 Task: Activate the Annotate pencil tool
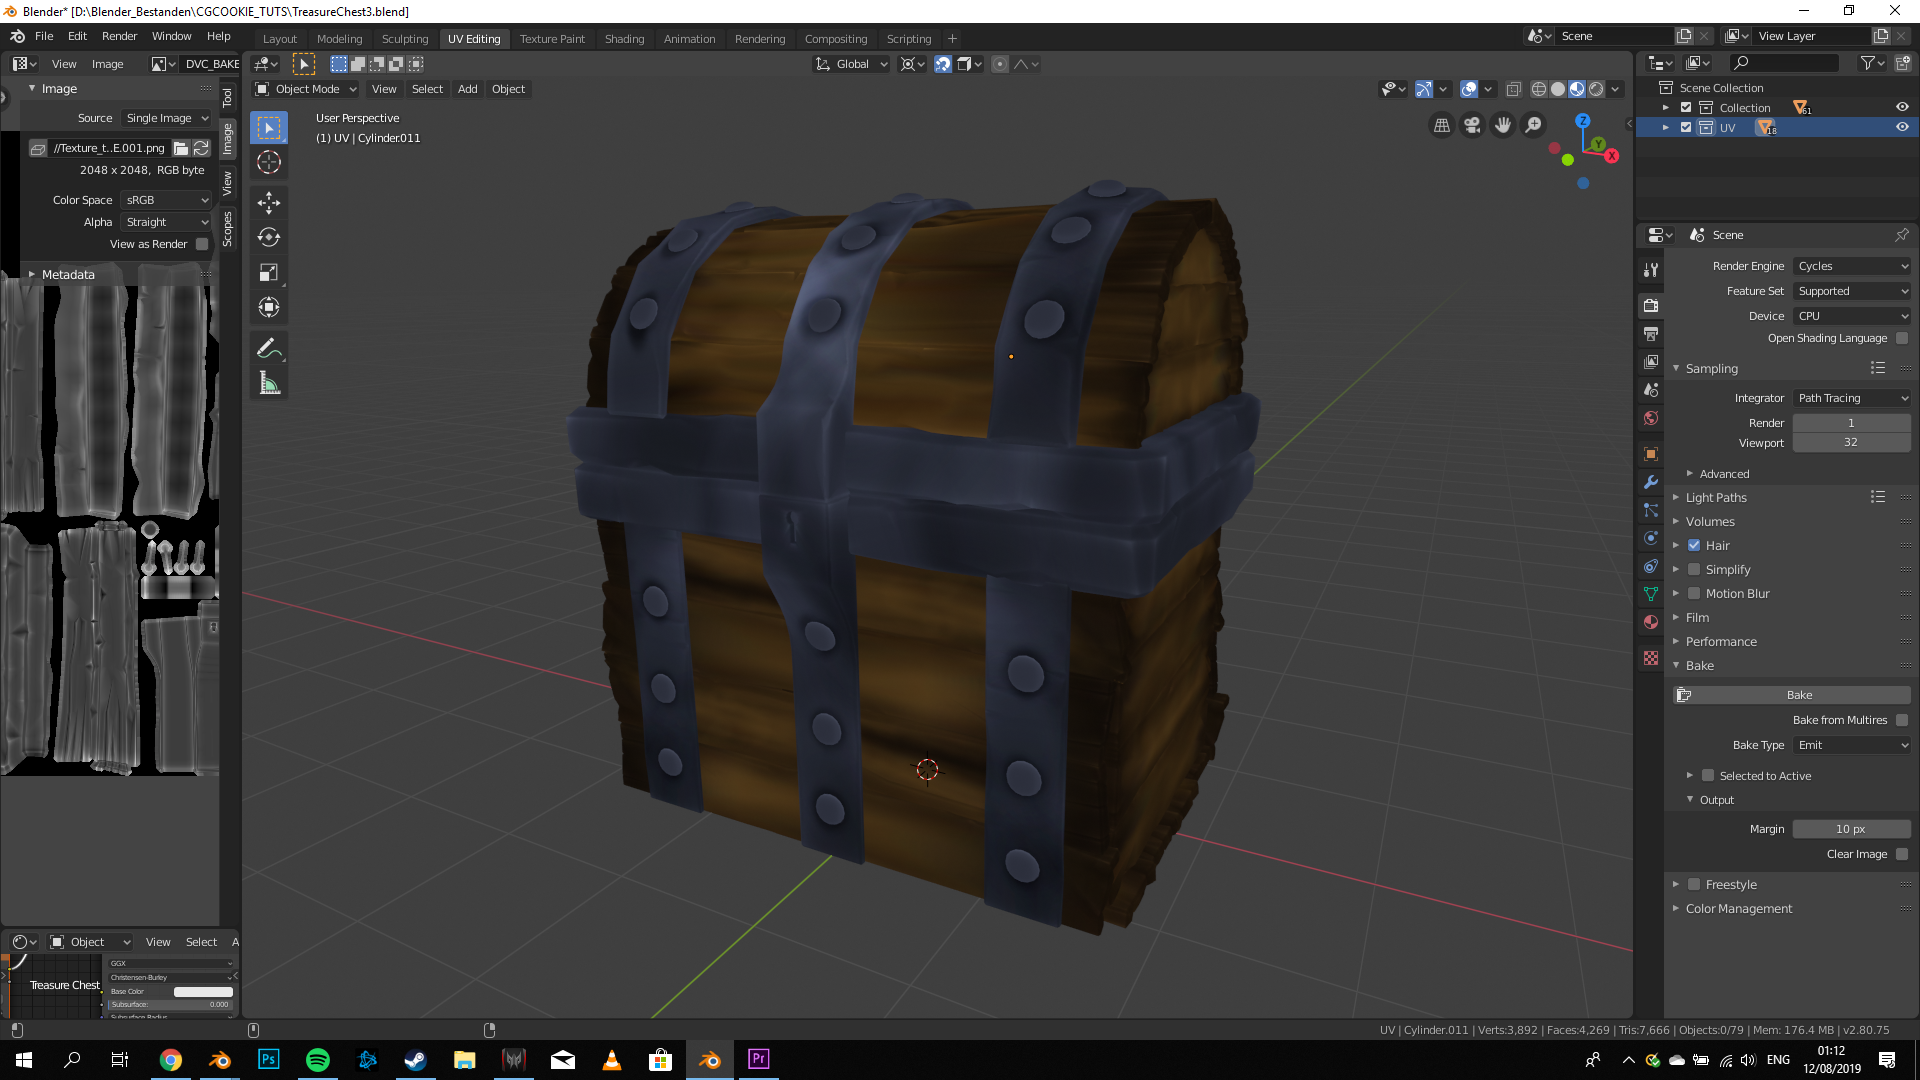coord(268,348)
